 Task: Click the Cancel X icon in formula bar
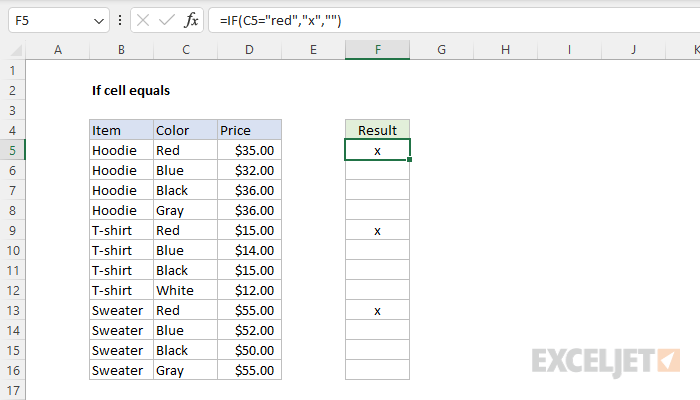point(143,21)
